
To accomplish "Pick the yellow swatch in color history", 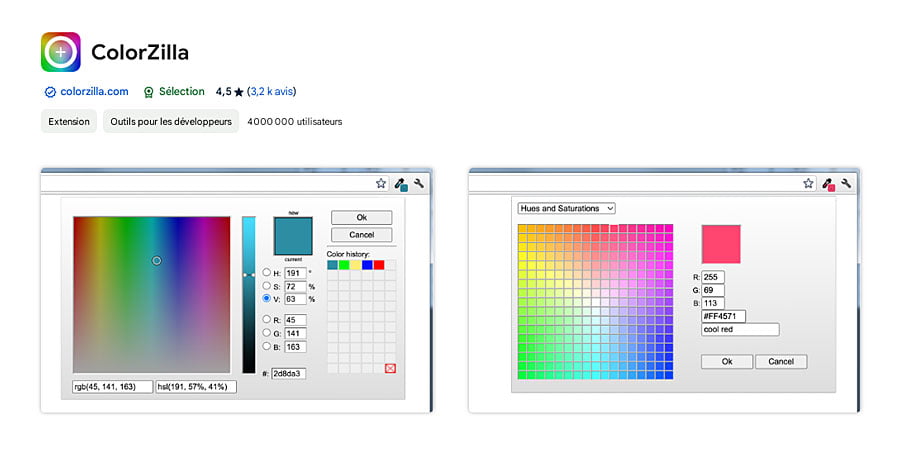I will (356, 265).
